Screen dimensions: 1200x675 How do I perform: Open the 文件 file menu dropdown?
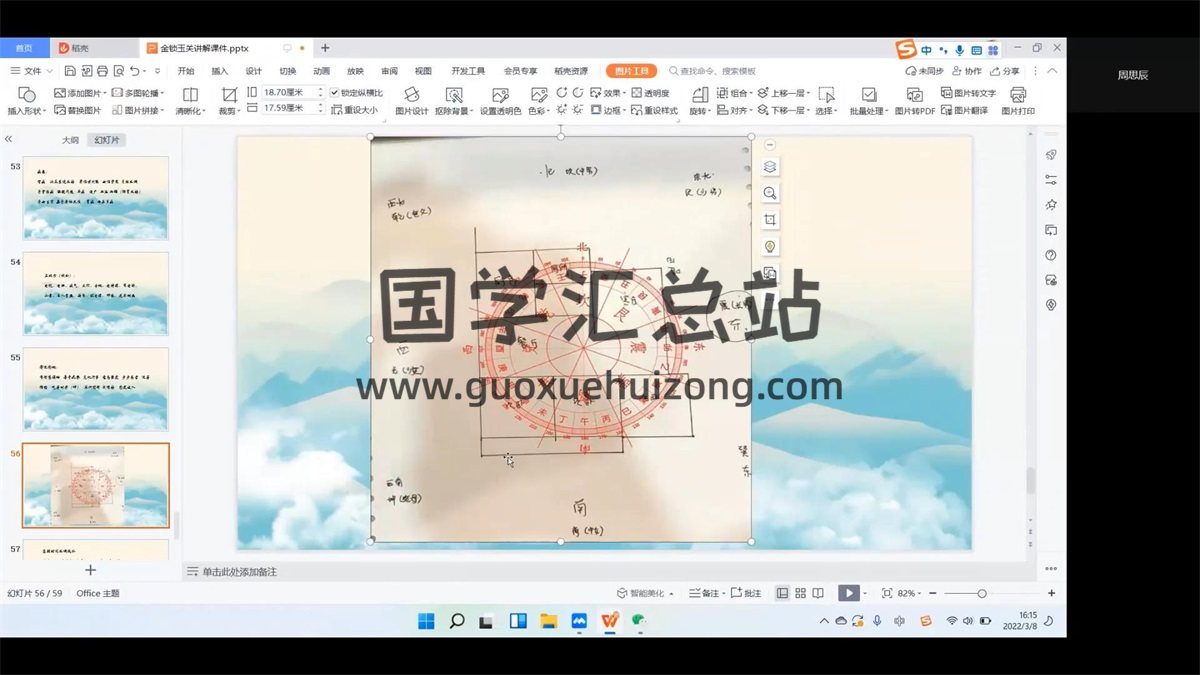[x=32, y=71]
